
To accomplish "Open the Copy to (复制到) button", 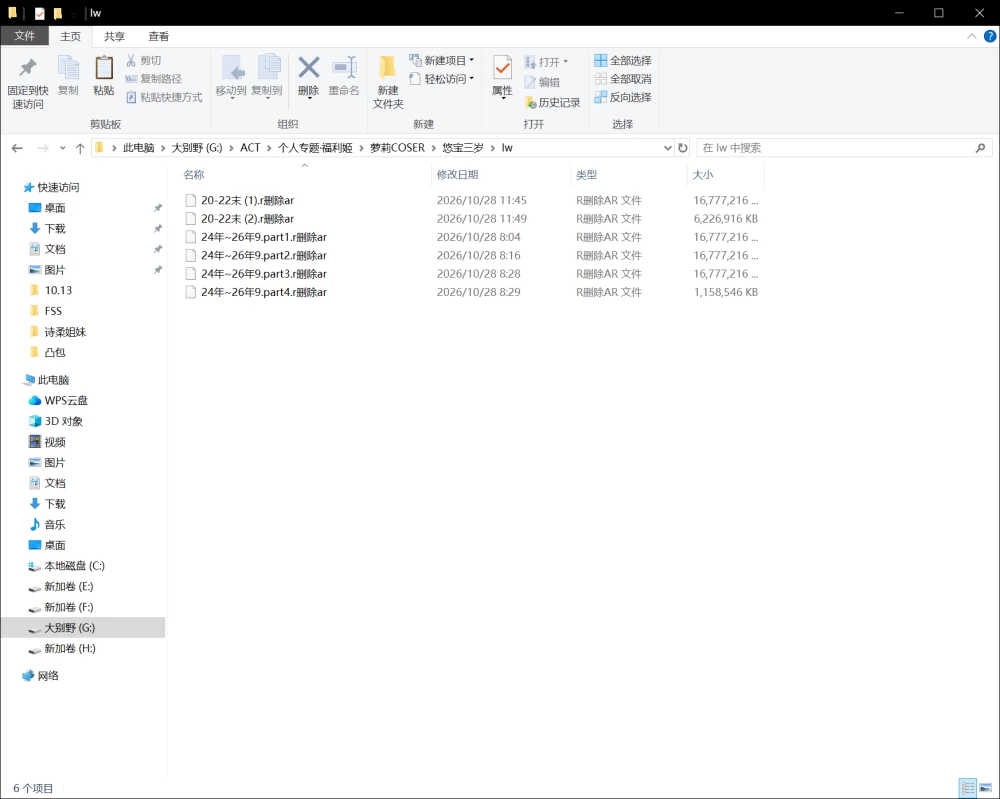I will pos(267,76).
